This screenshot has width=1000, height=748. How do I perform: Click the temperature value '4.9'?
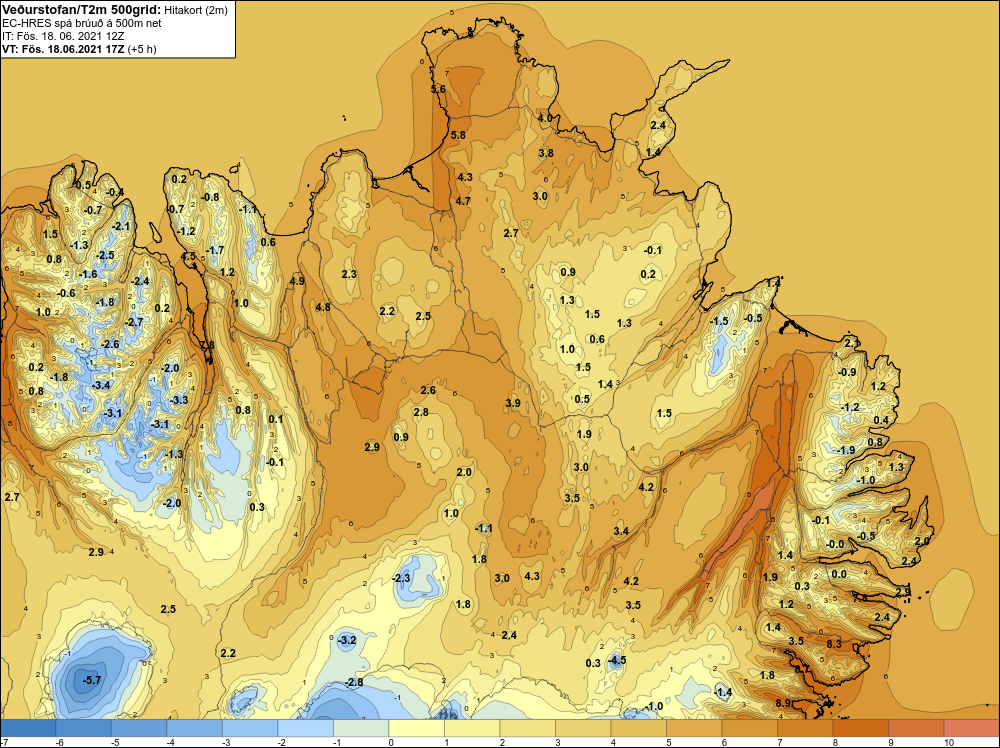tap(297, 281)
